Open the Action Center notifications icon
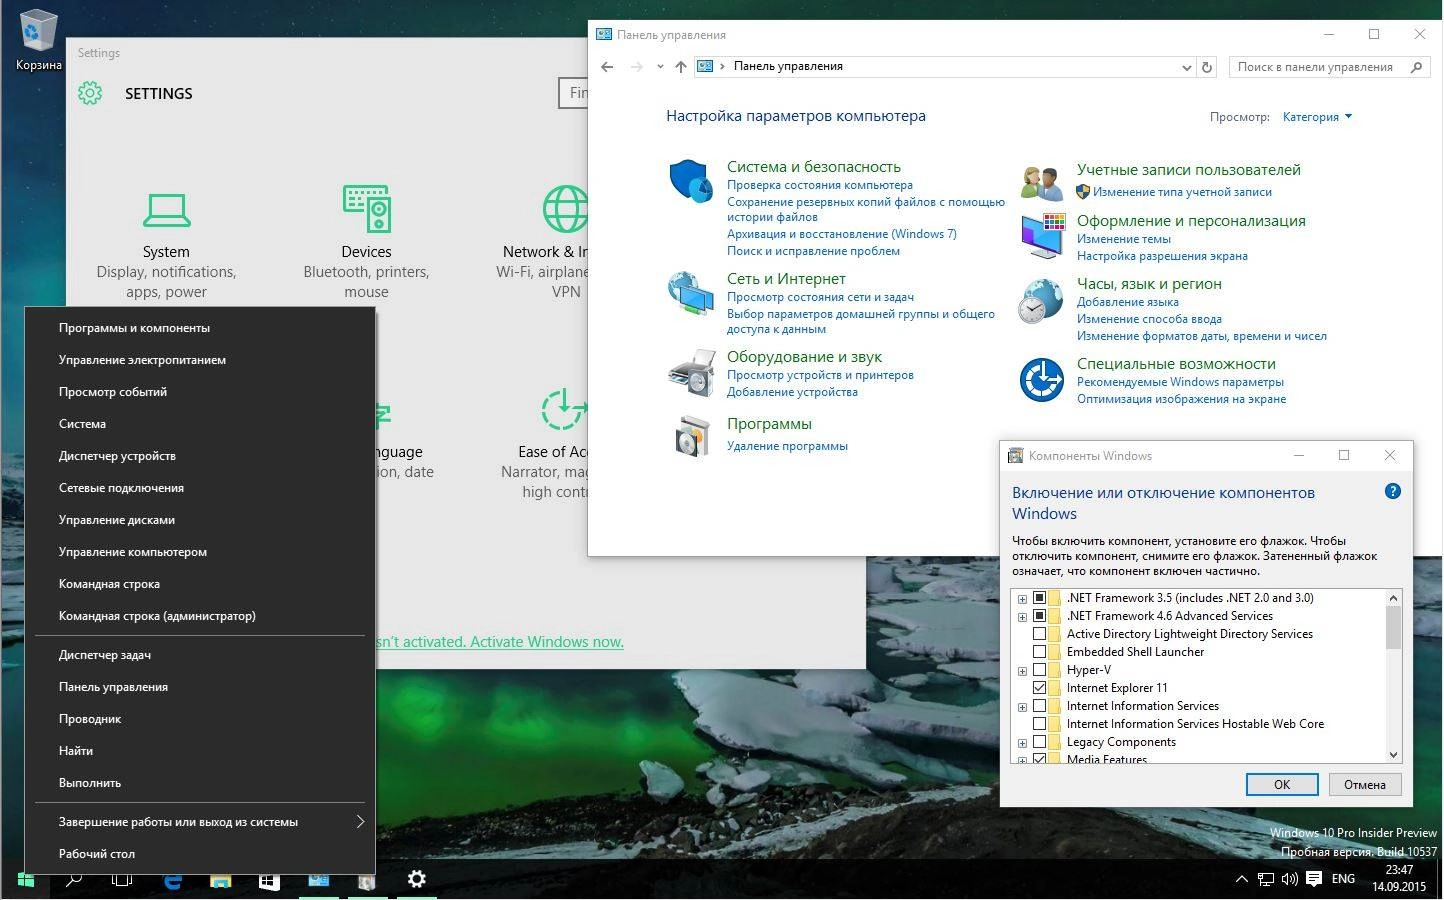1444x900 pixels. point(1314,879)
